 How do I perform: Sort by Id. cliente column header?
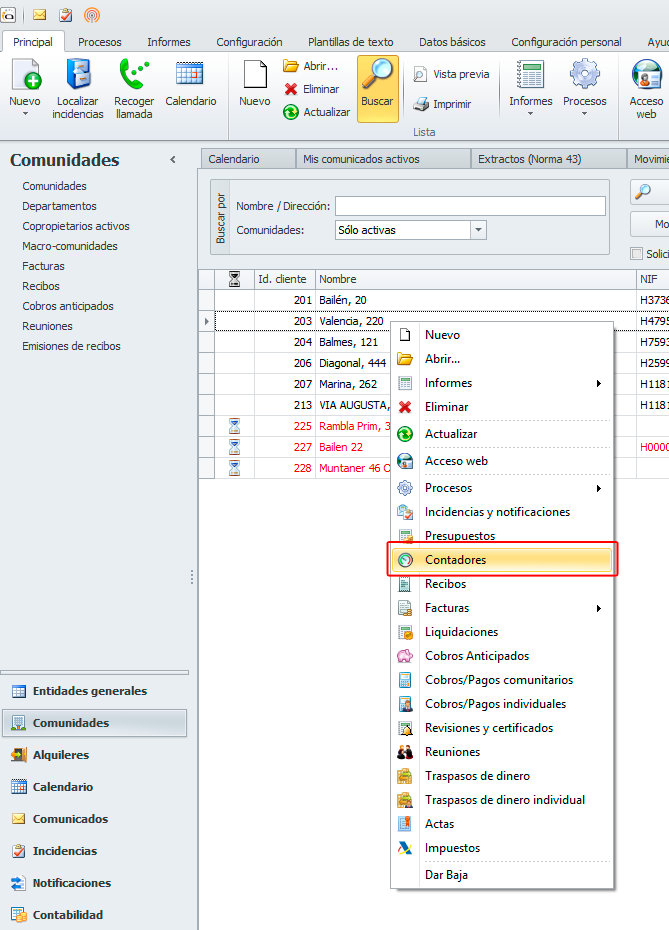tap(285, 279)
